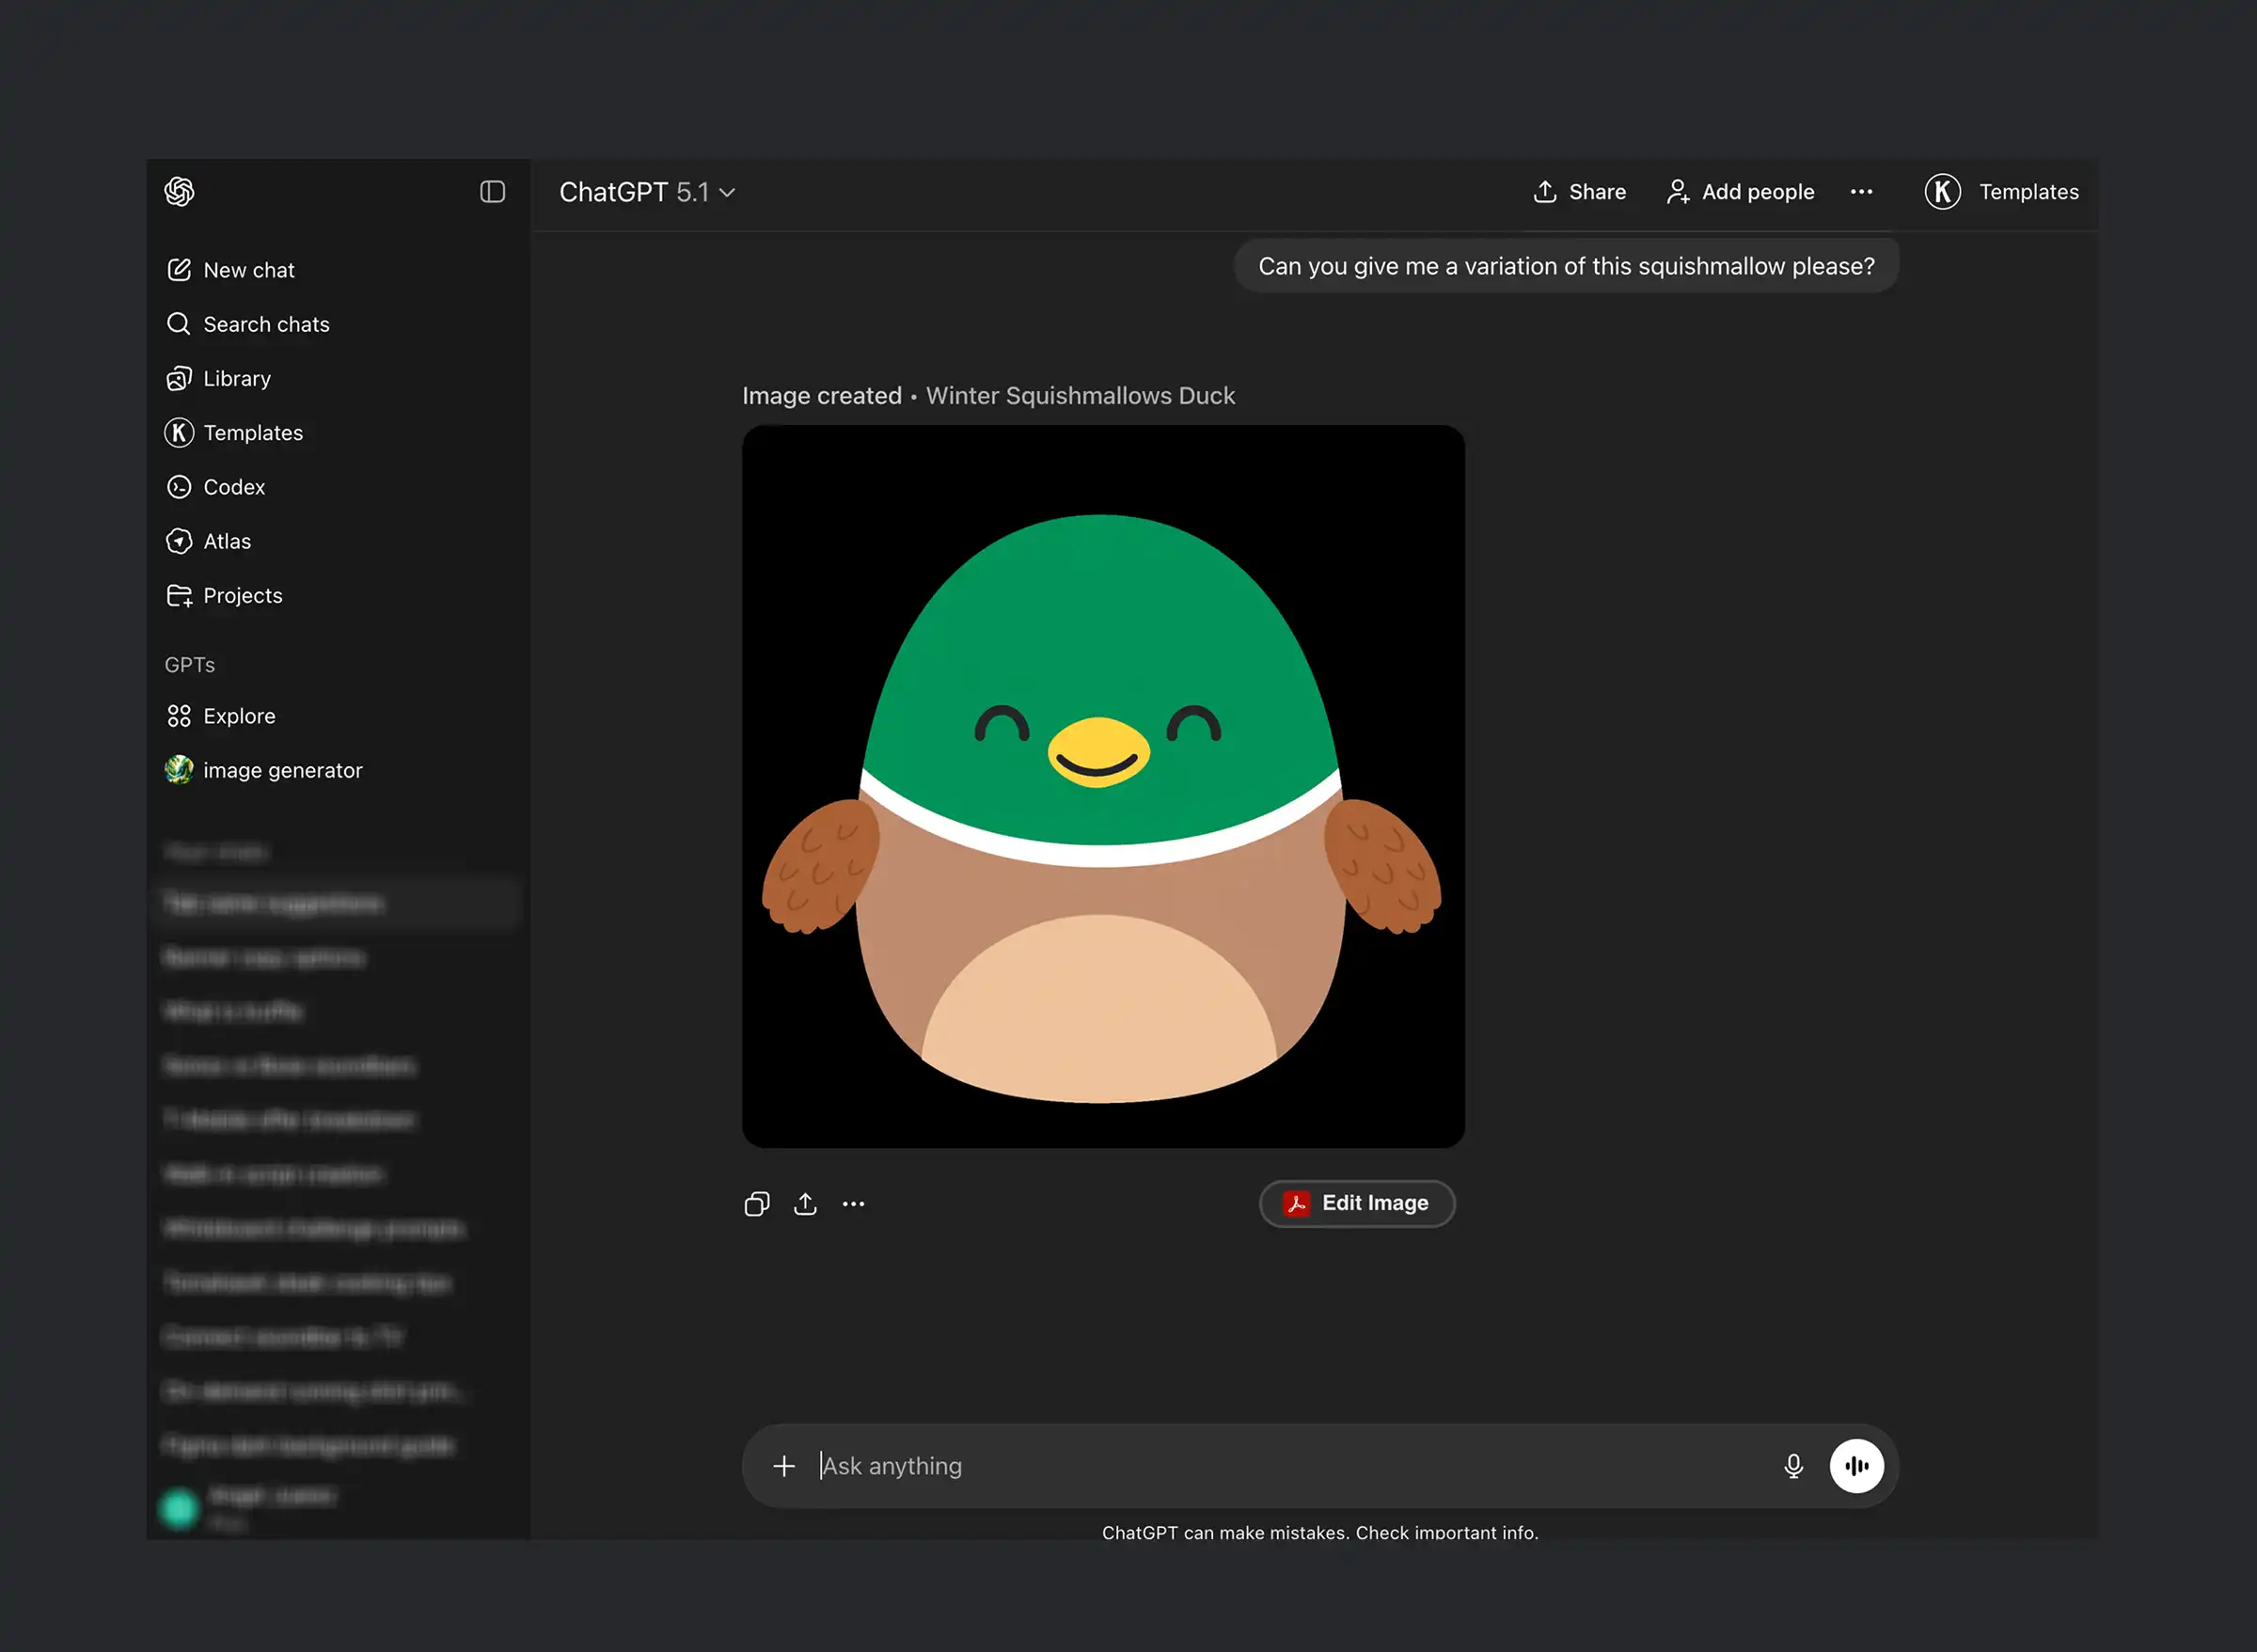Go to the Library
Viewport: 2257px width, 1652px height.
pos(218,378)
